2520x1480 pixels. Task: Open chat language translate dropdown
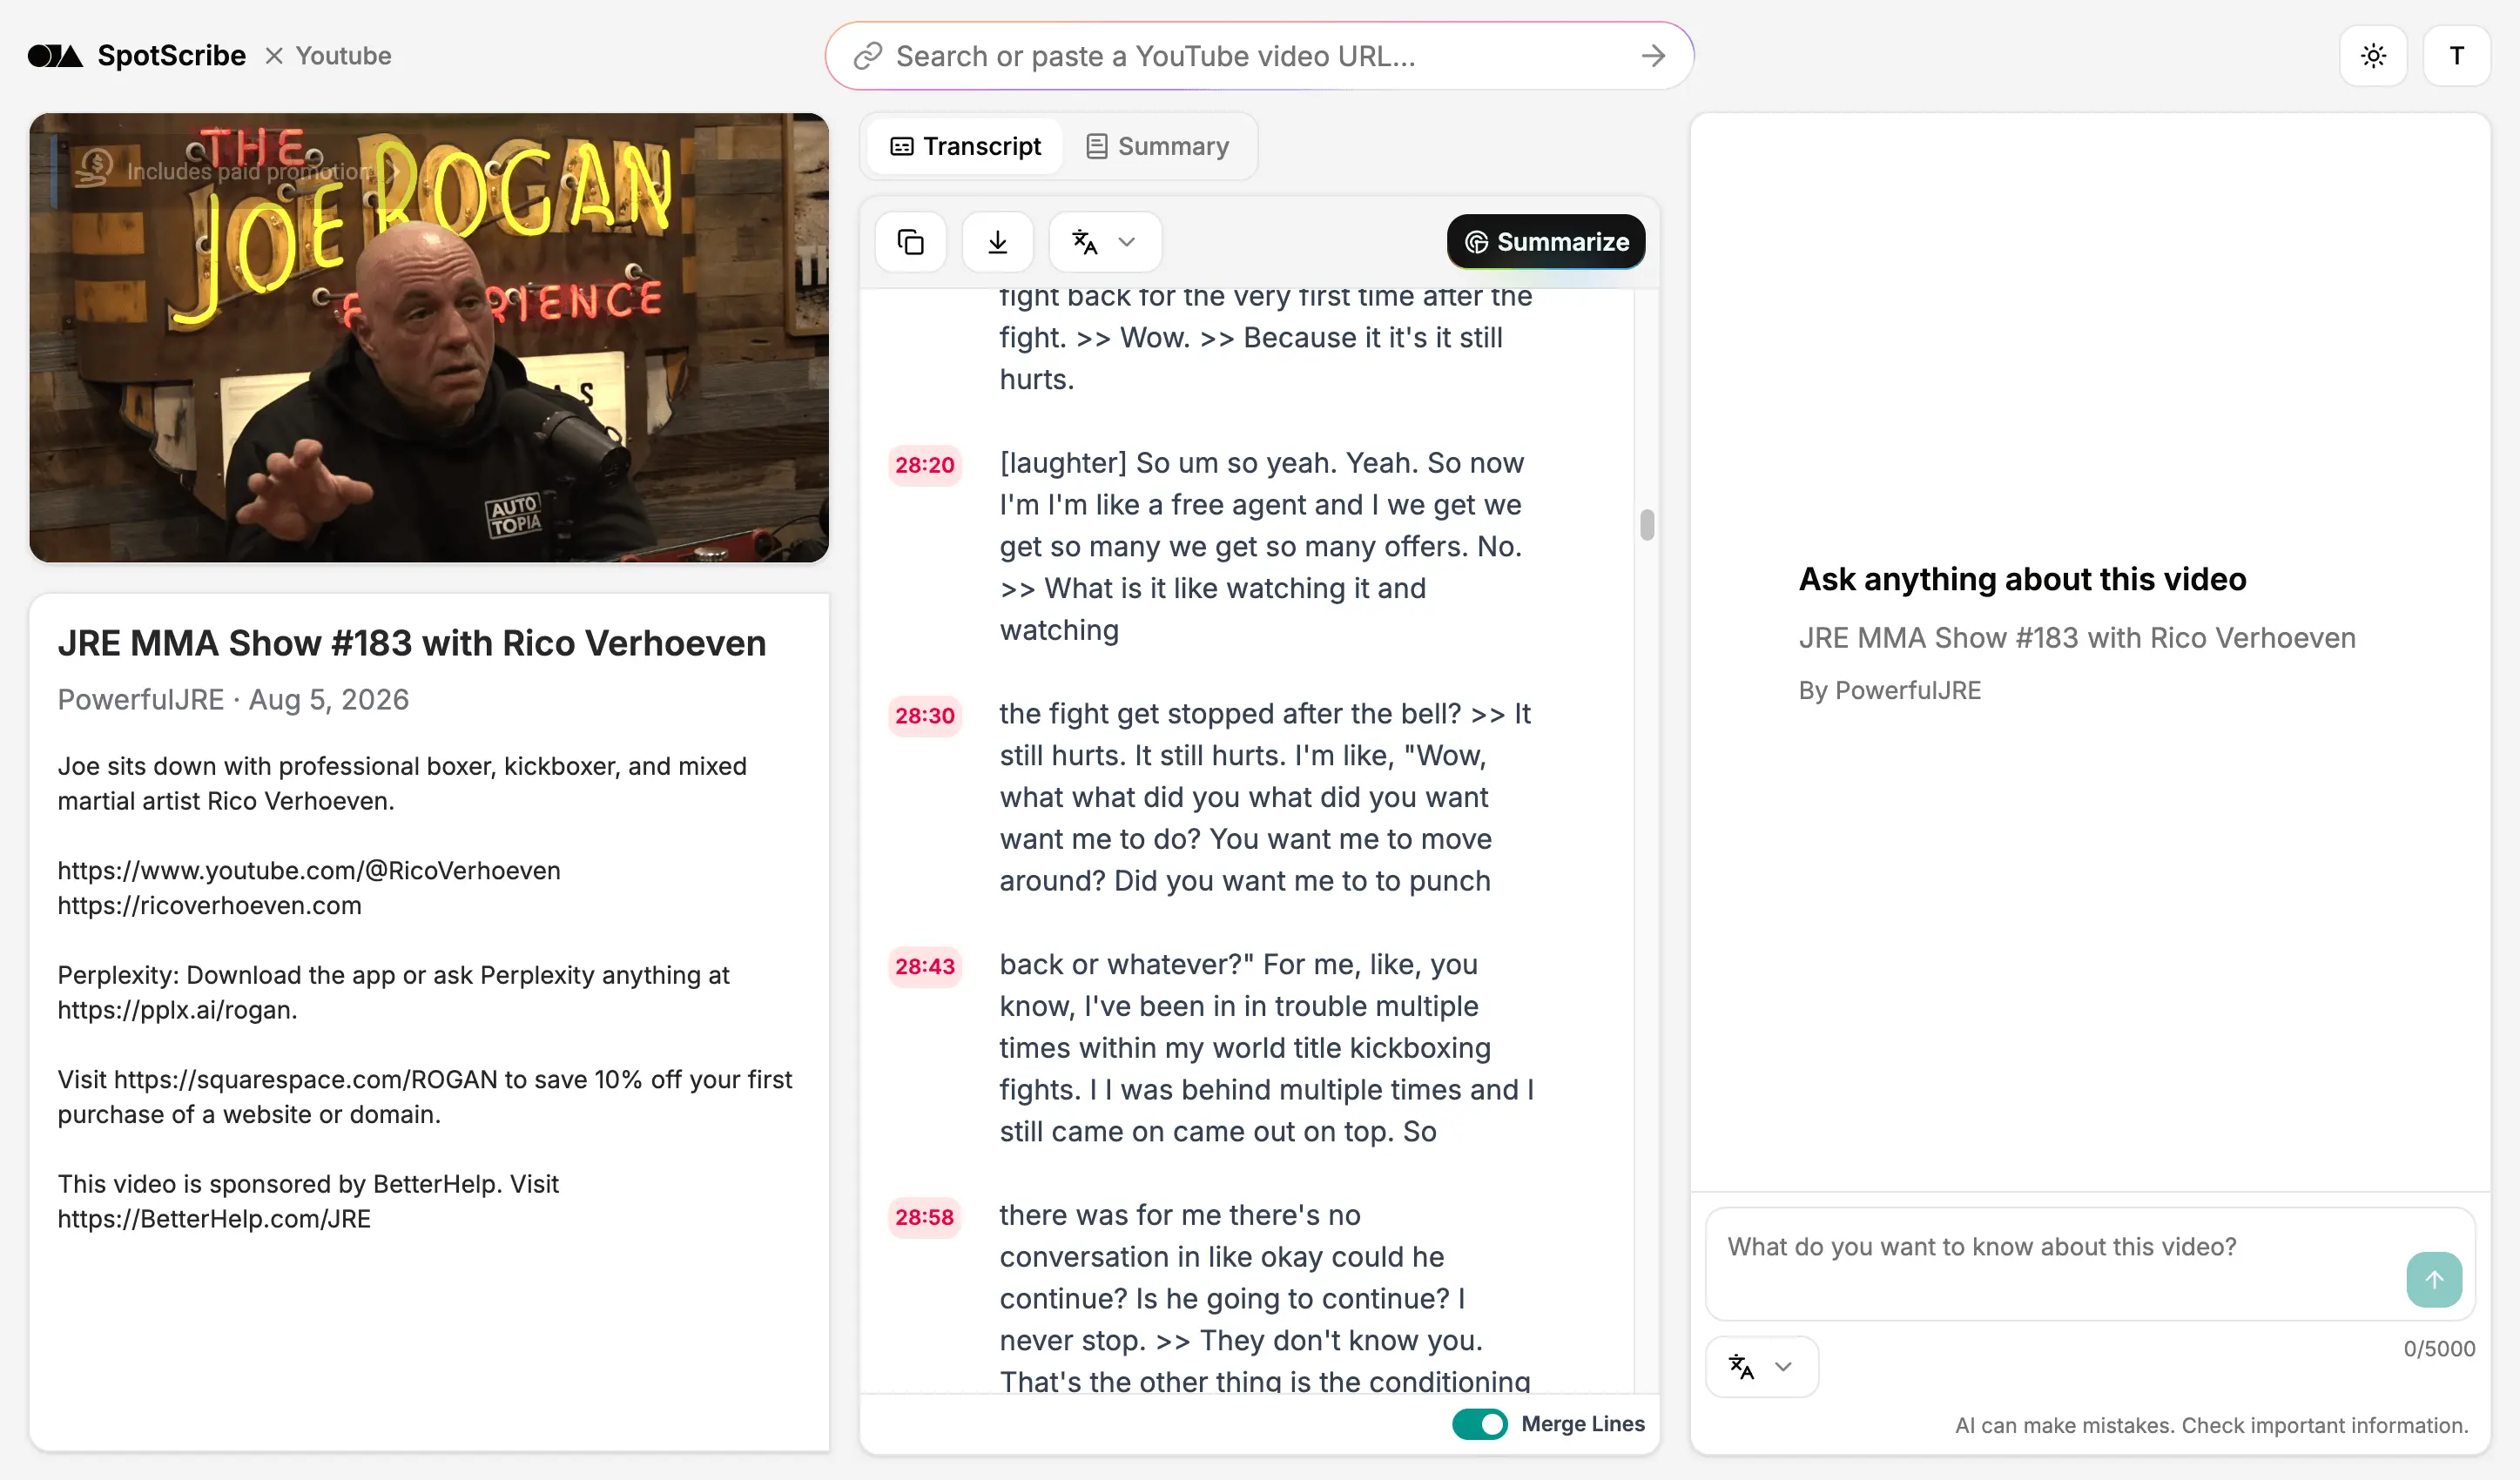click(1761, 1367)
